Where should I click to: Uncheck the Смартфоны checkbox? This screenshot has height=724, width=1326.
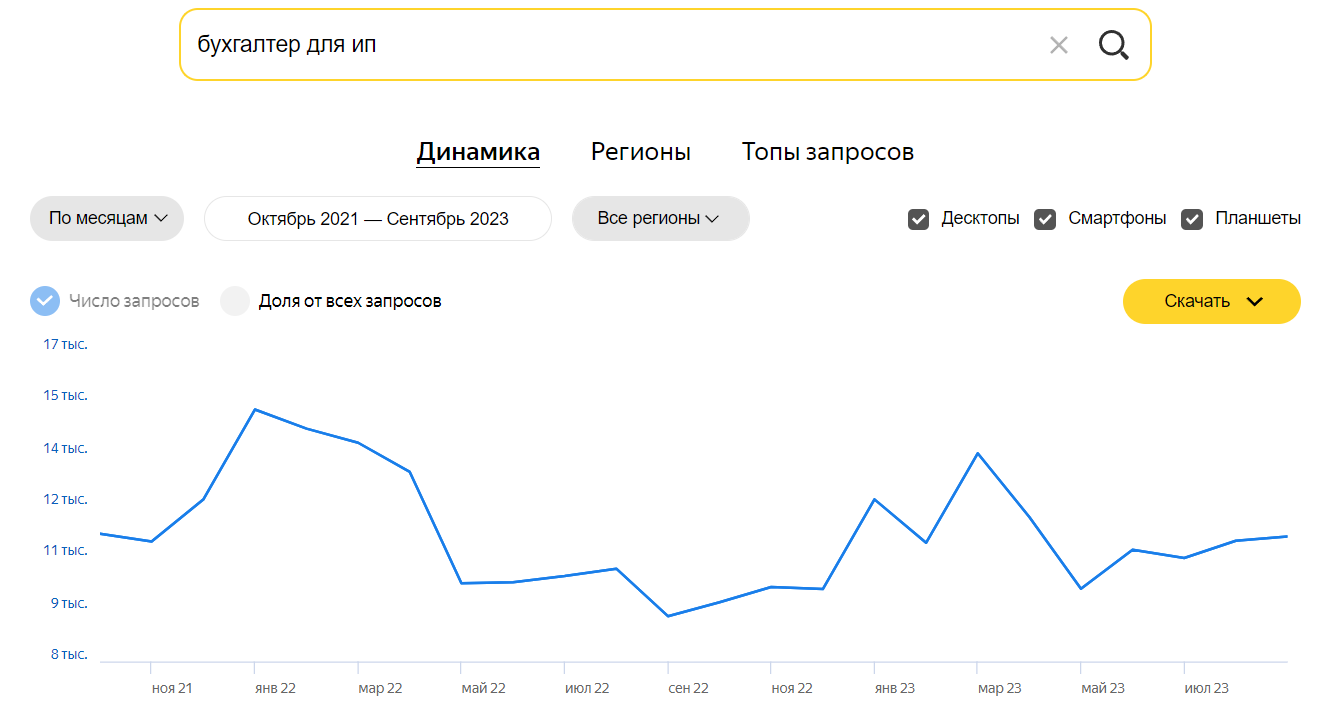click(x=1045, y=219)
